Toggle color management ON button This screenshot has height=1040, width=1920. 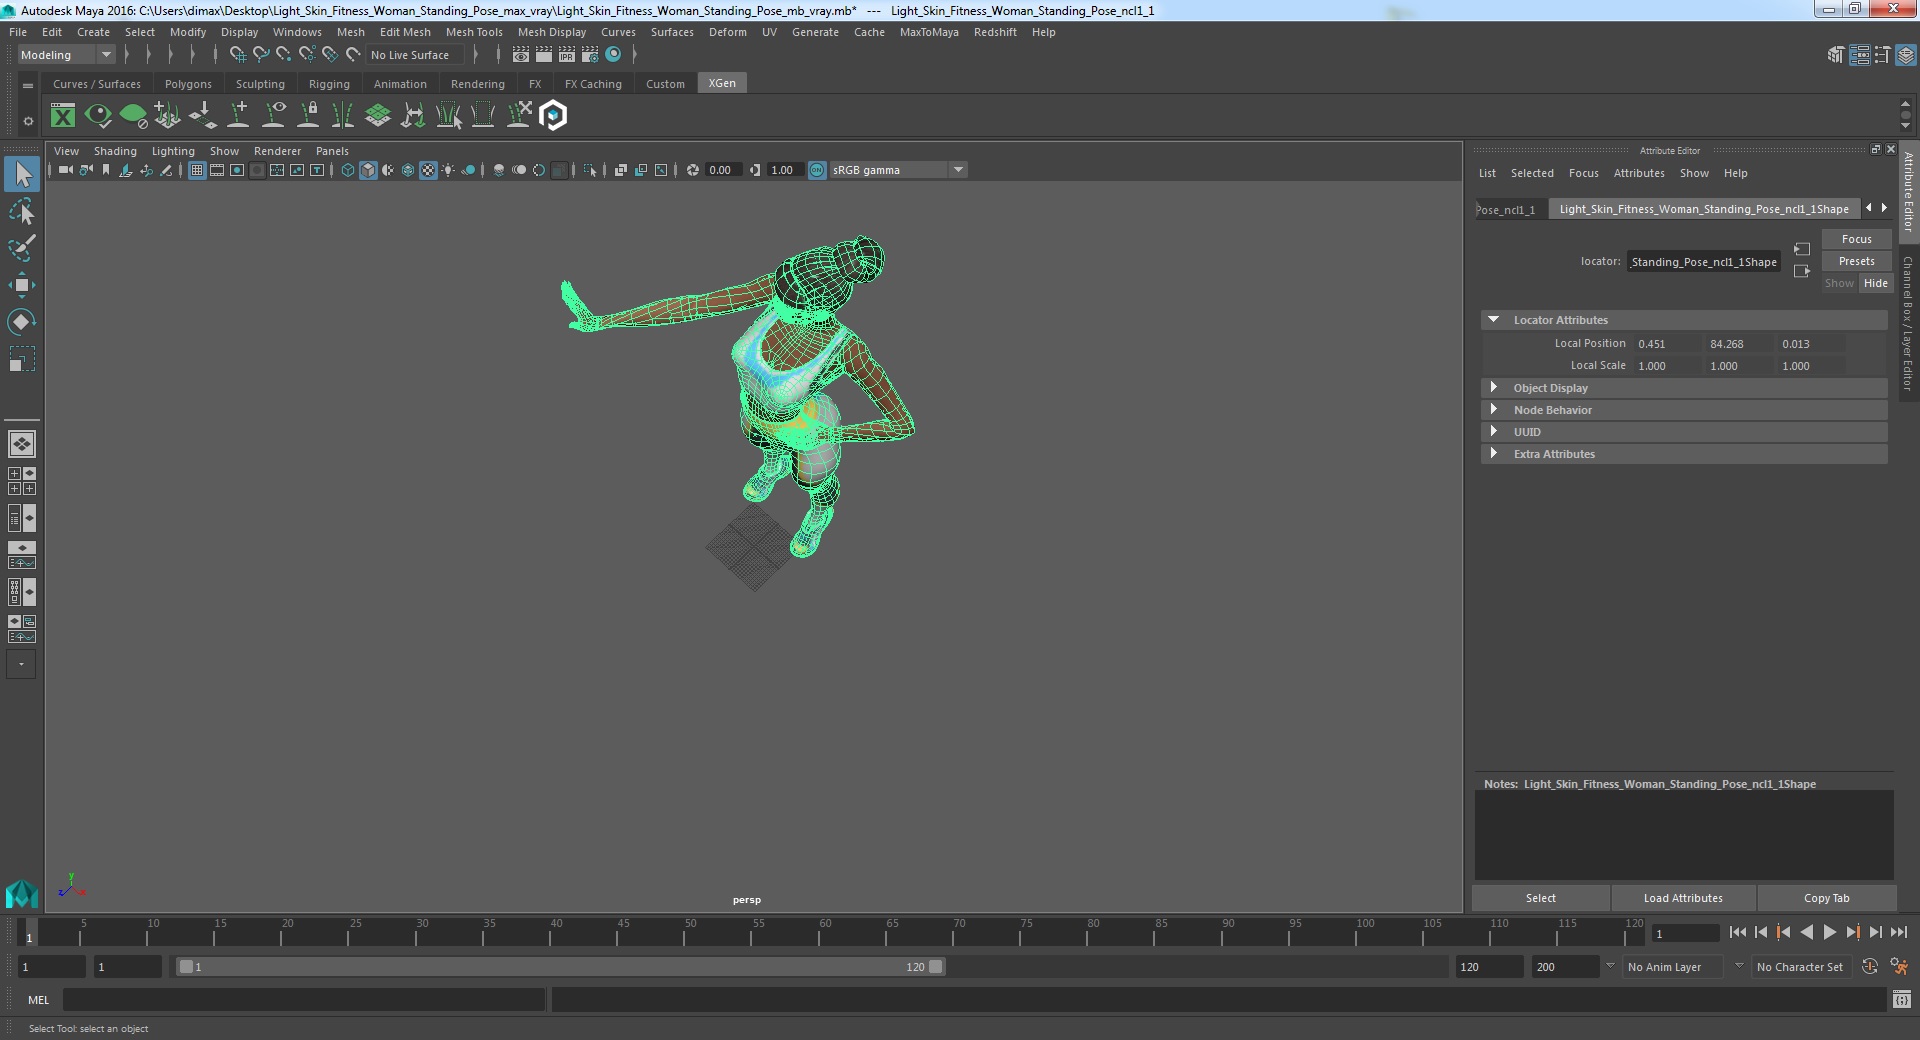point(817,170)
